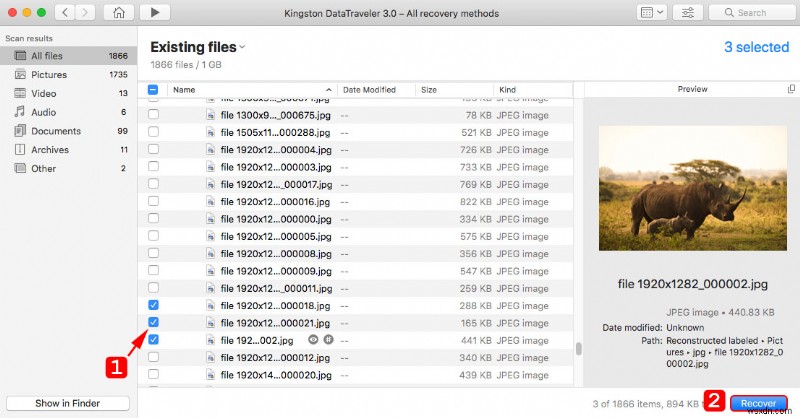The height and width of the screenshot is (418, 800).
Task: Open filter settings sliders icon
Action: click(x=687, y=13)
